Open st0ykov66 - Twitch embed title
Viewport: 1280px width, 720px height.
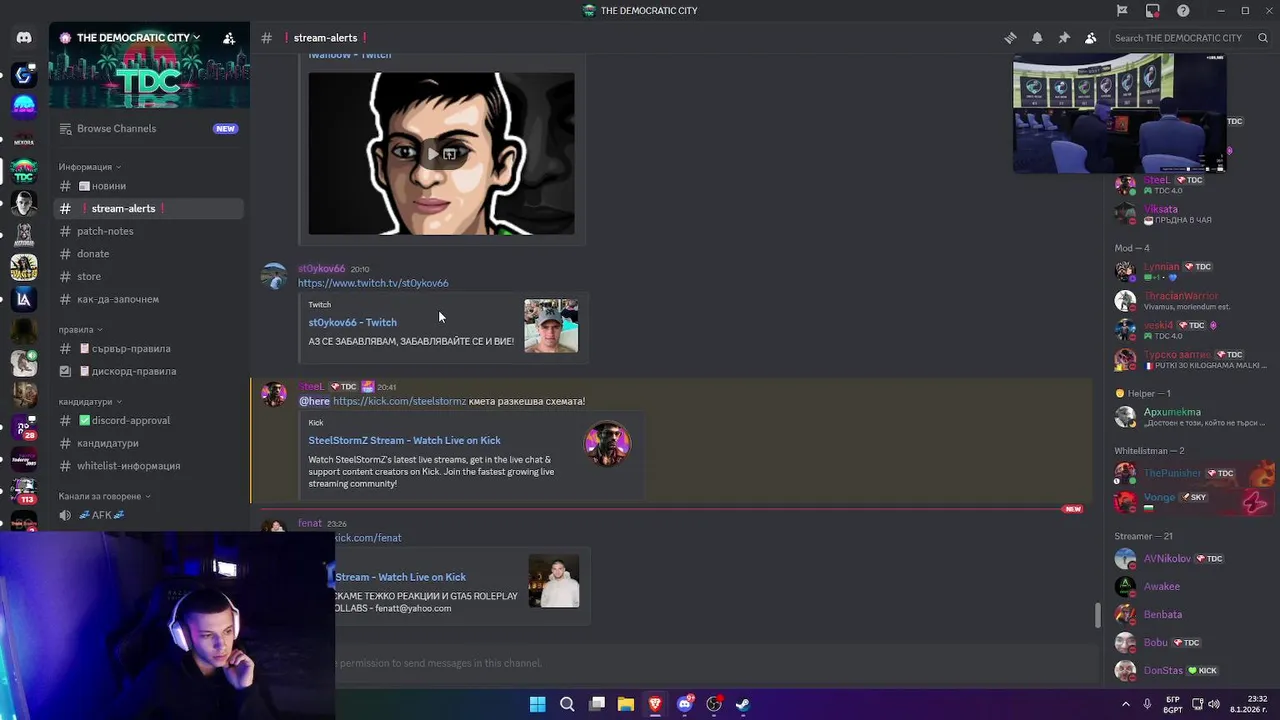[x=352, y=322]
